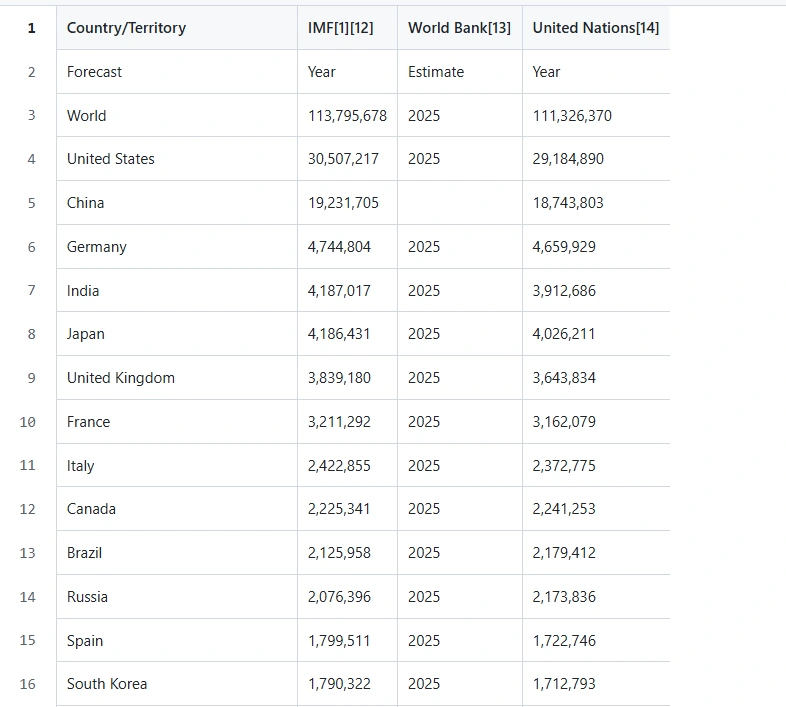Select the empty World Bank cell for China
Screen dimensions: 786x707
[459, 203]
